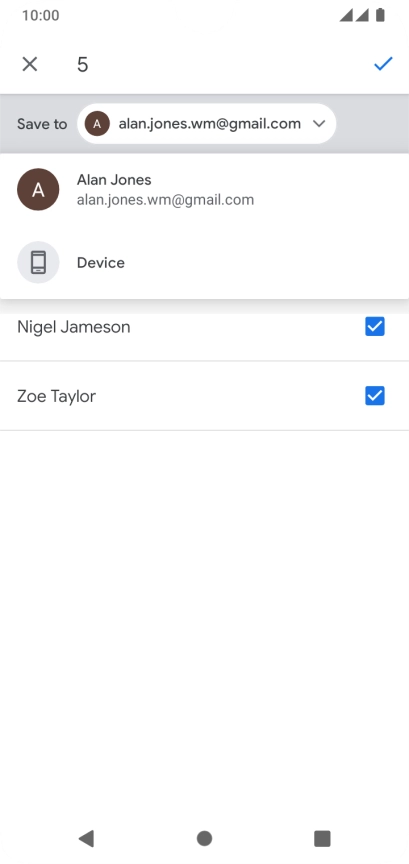Tap the battery icon in status bar
The width and height of the screenshot is (409, 864).
click(x=380, y=15)
